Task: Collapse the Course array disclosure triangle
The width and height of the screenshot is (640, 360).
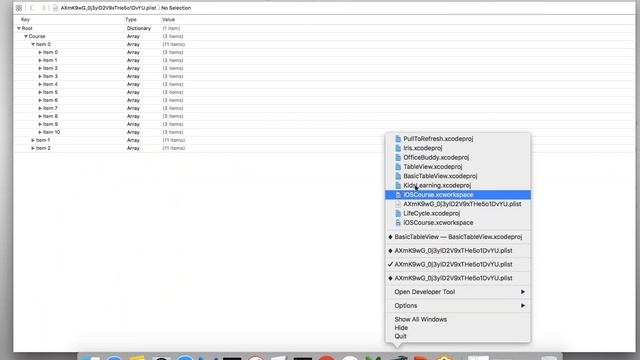Action: click(26, 36)
